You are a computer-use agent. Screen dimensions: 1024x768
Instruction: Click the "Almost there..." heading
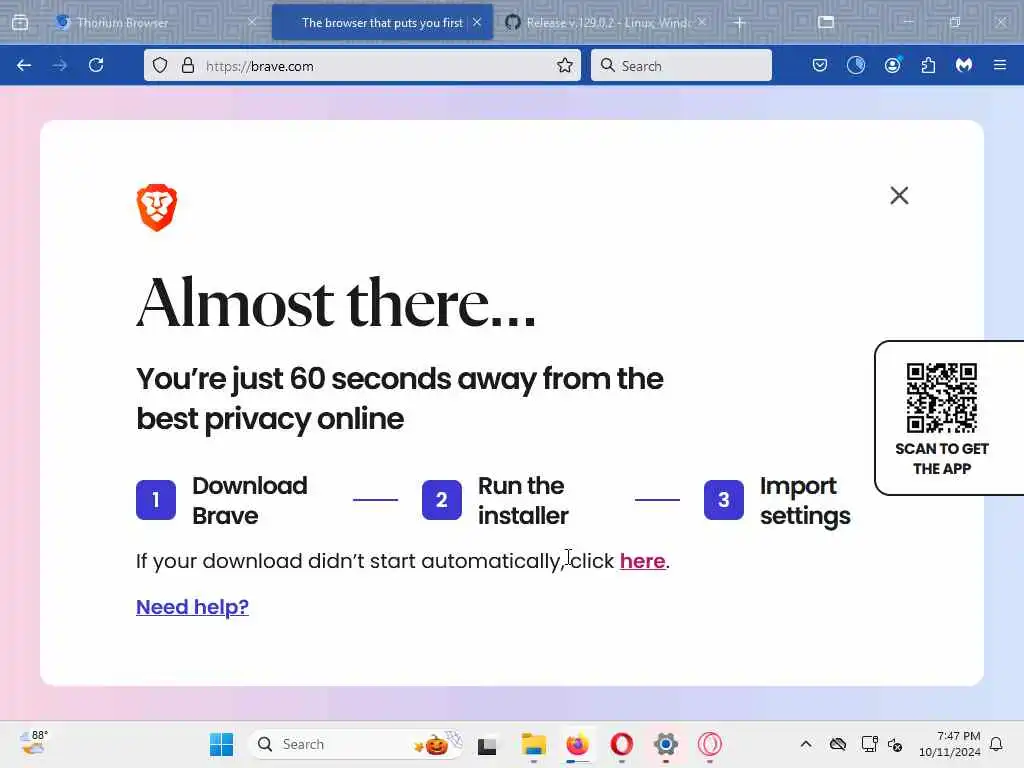click(336, 302)
